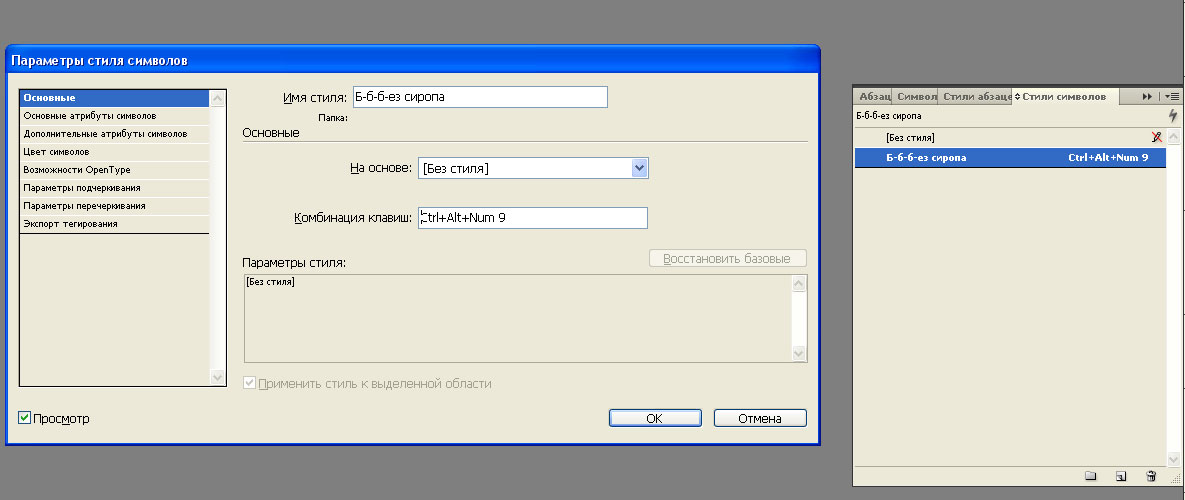Viewport: 1185px width, 500px height.
Task: Click the Имя стиля text field
Action: click(x=479, y=97)
